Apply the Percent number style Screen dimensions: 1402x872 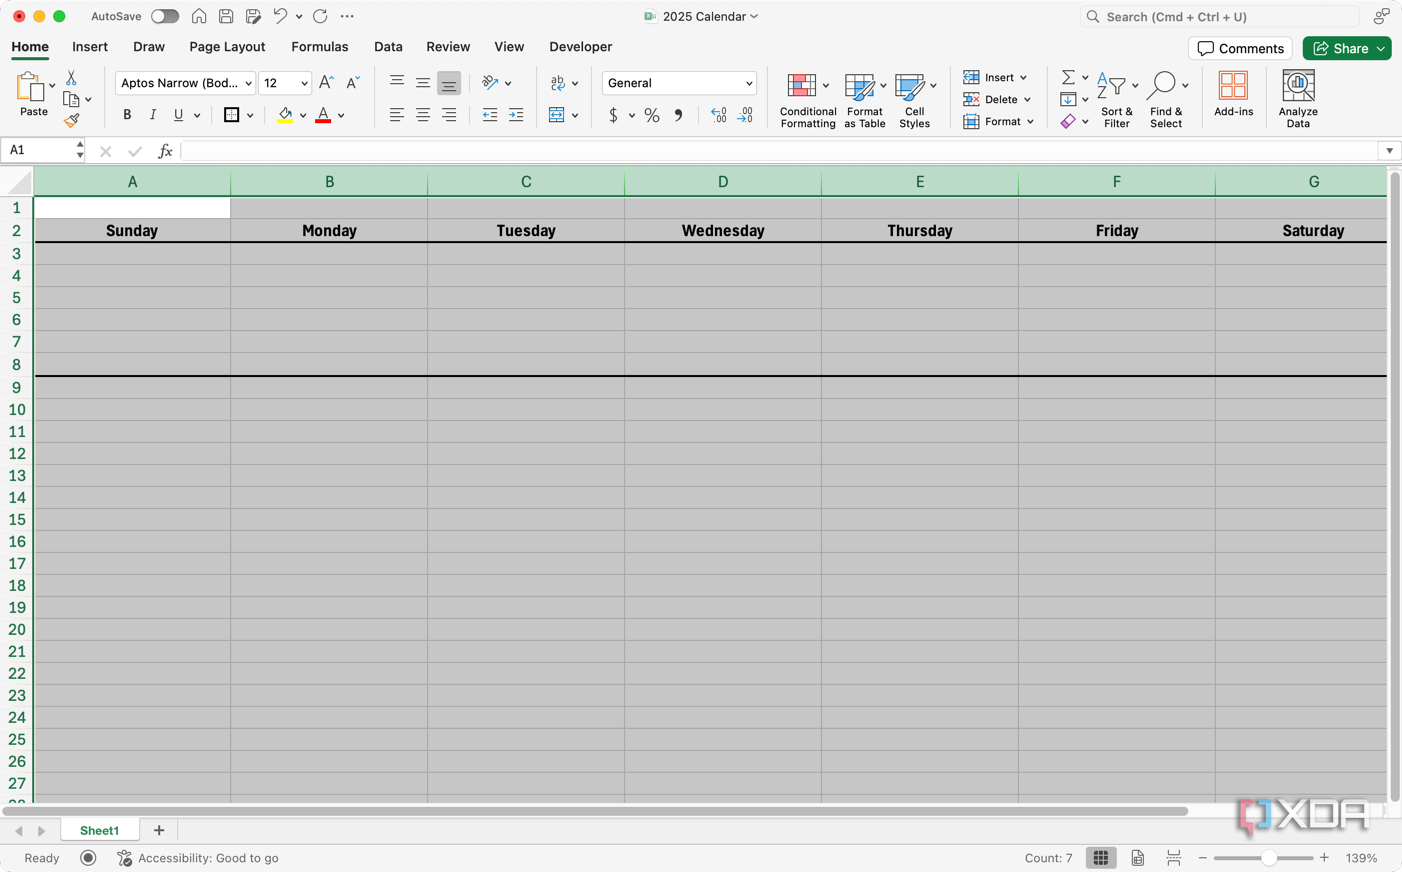click(651, 116)
